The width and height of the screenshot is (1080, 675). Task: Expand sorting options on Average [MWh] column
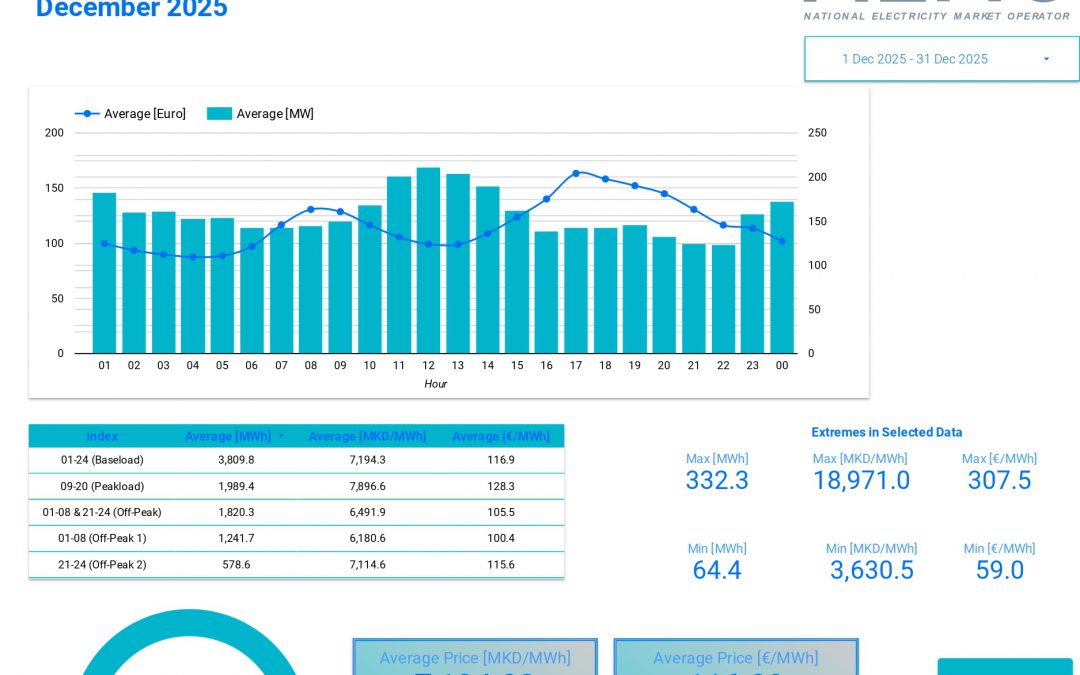(x=280, y=436)
